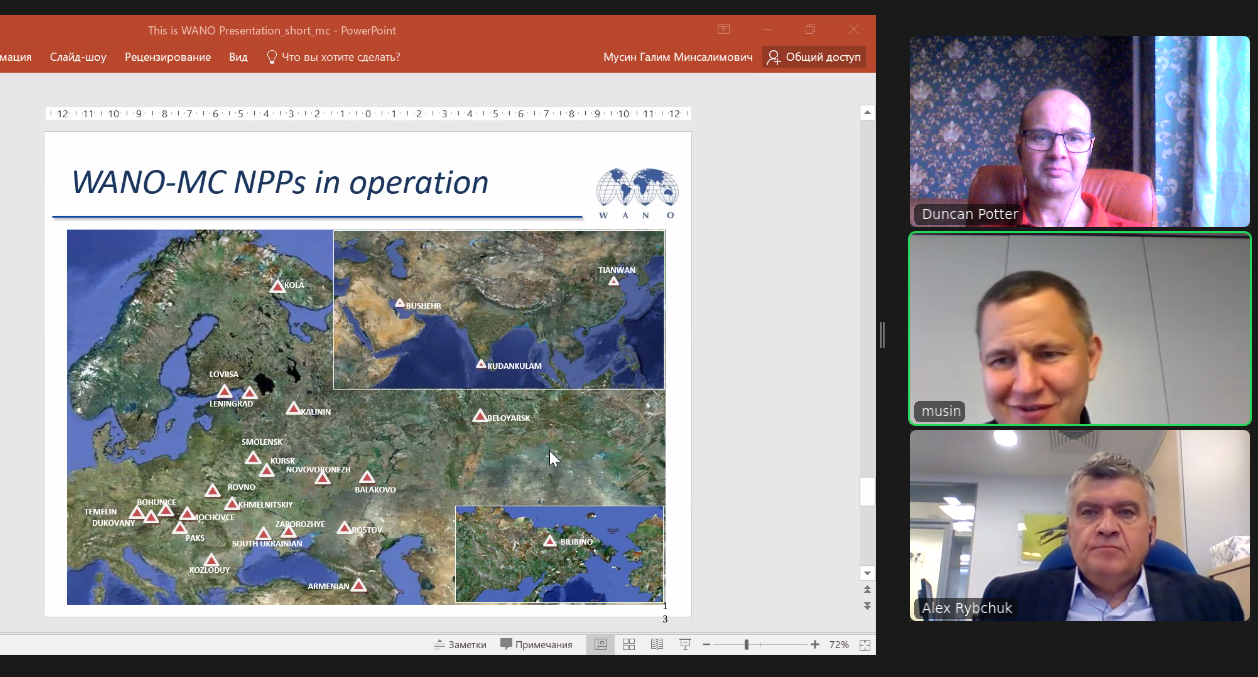Viewport: 1258px width, 677px height.
Task: Click the Общий доступ share button
Action: [813, 57]
